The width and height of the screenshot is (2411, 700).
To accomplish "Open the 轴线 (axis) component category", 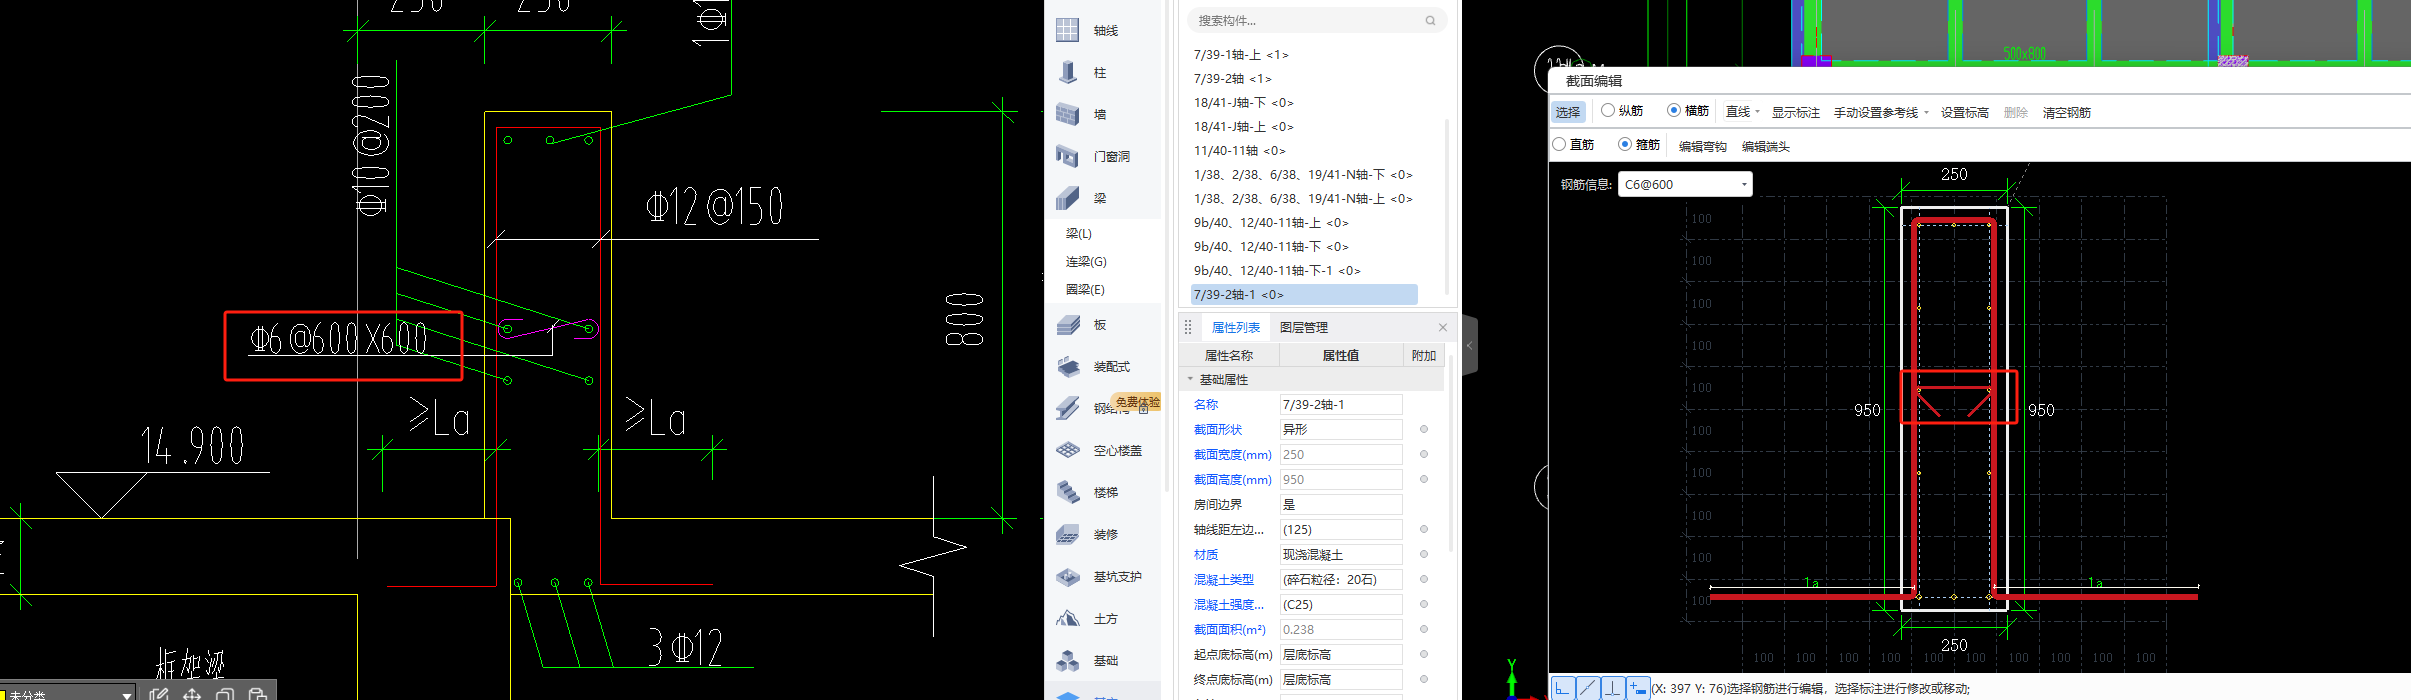I will tap(1104, 31).
